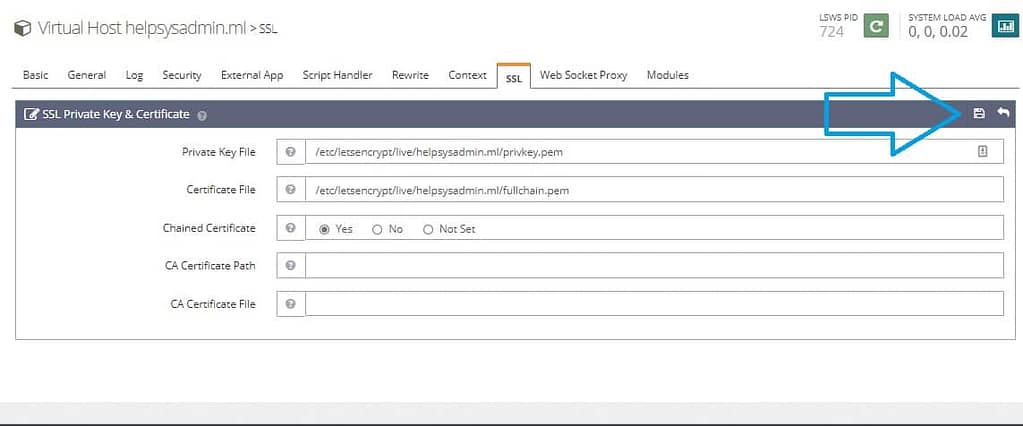This screenshot has height=426, width=1023.
Task: Open the Log tab
Action: pos(134,75)
